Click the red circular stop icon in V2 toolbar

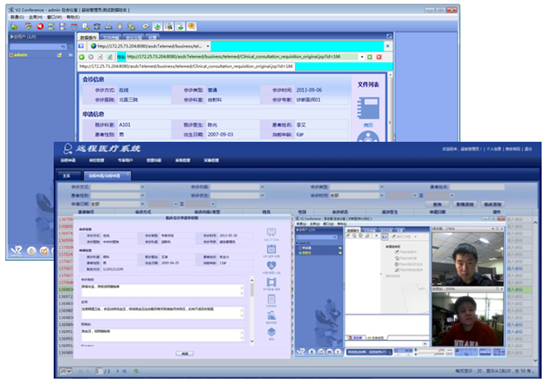[x=40, y=26]
